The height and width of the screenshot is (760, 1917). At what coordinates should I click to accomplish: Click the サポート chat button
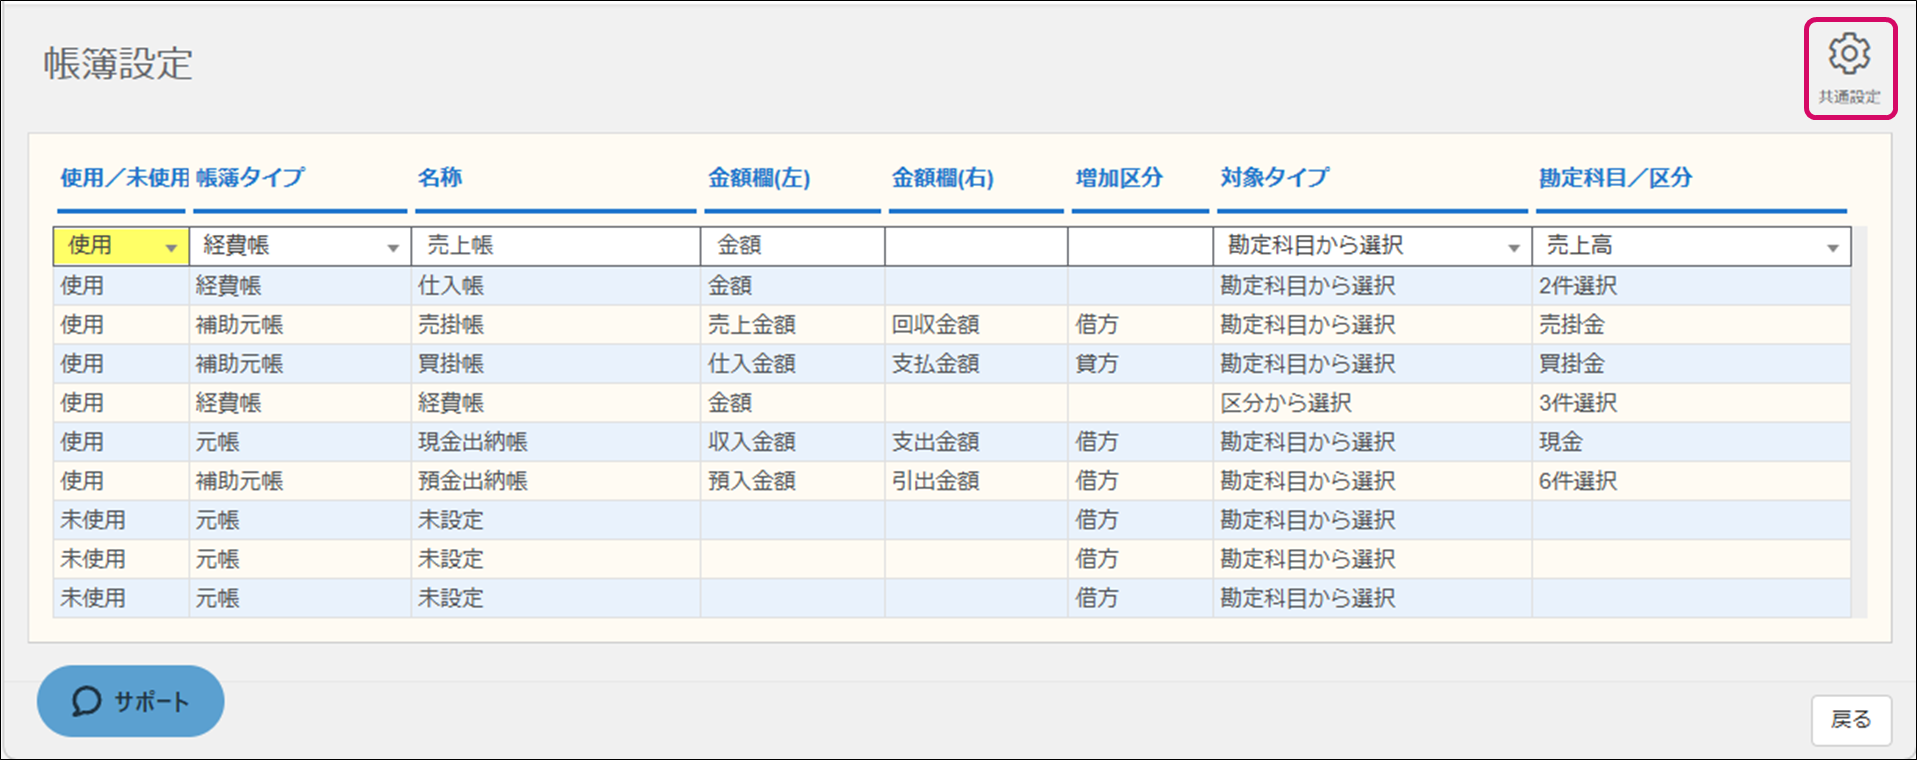130,701
